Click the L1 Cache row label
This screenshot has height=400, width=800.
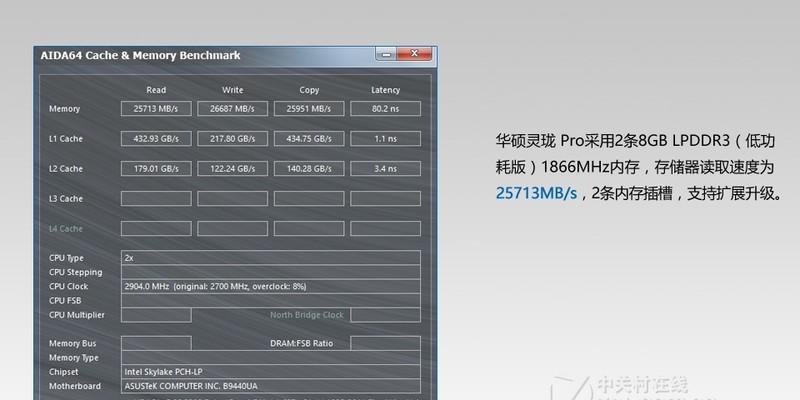(x=66, y=139)
